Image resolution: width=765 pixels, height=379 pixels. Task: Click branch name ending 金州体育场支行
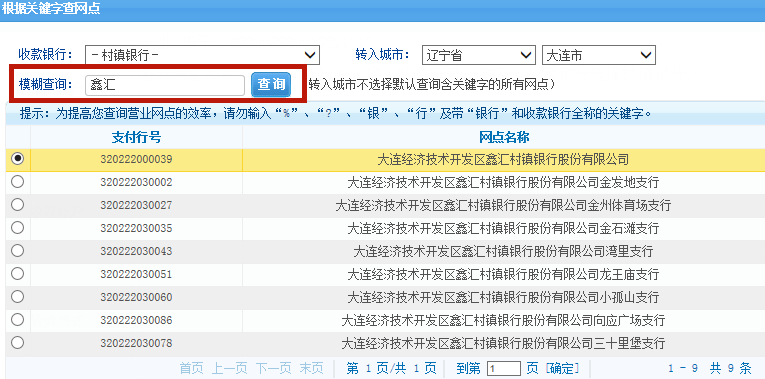tap(503, 205)
